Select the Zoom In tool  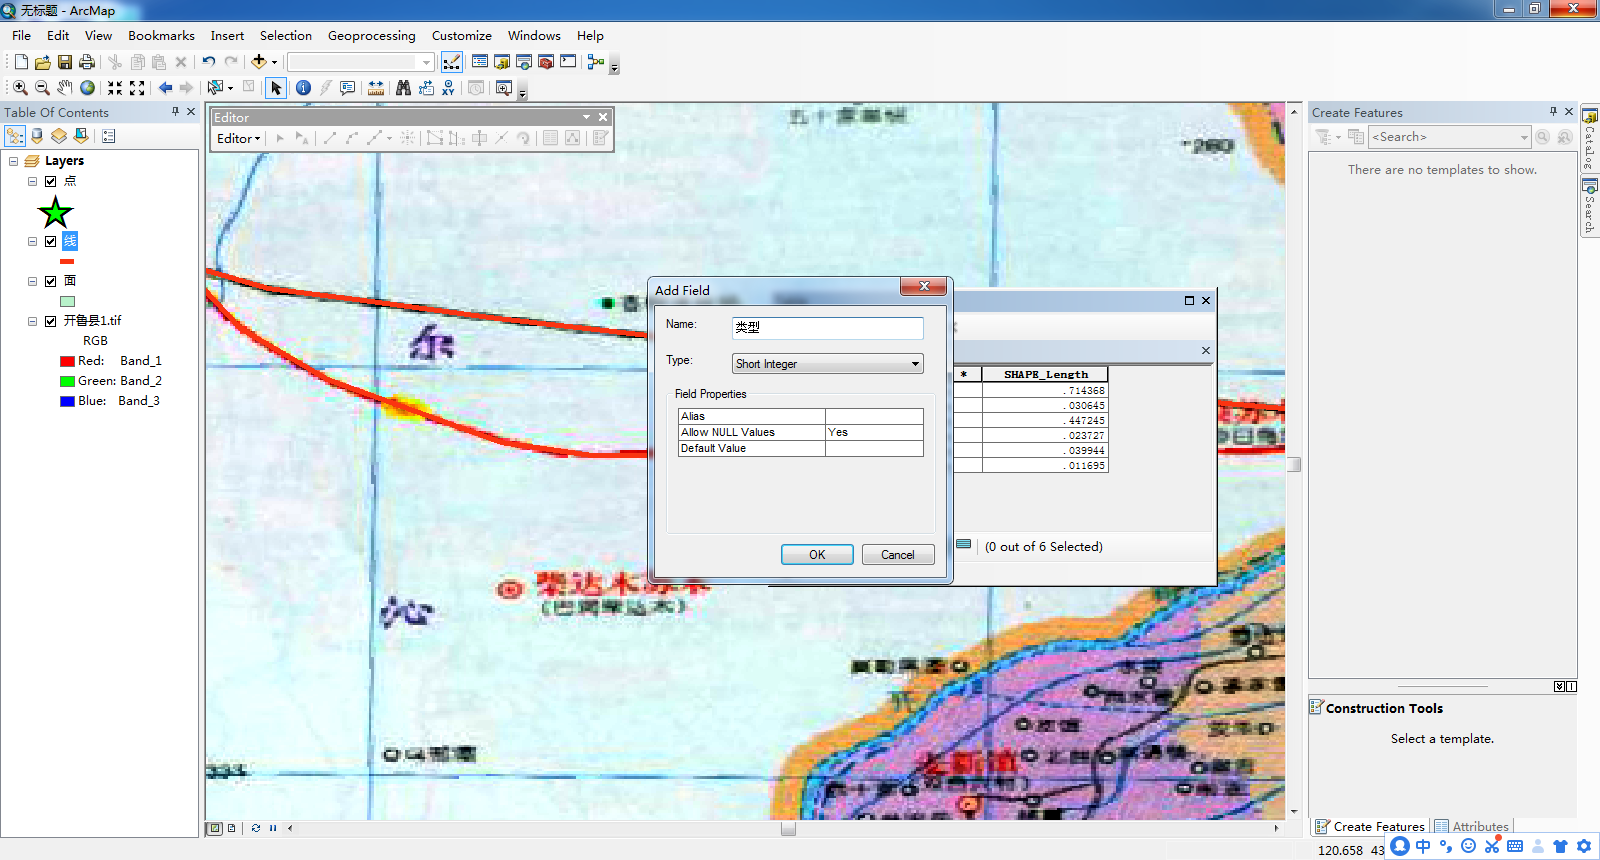pos(20,88)
